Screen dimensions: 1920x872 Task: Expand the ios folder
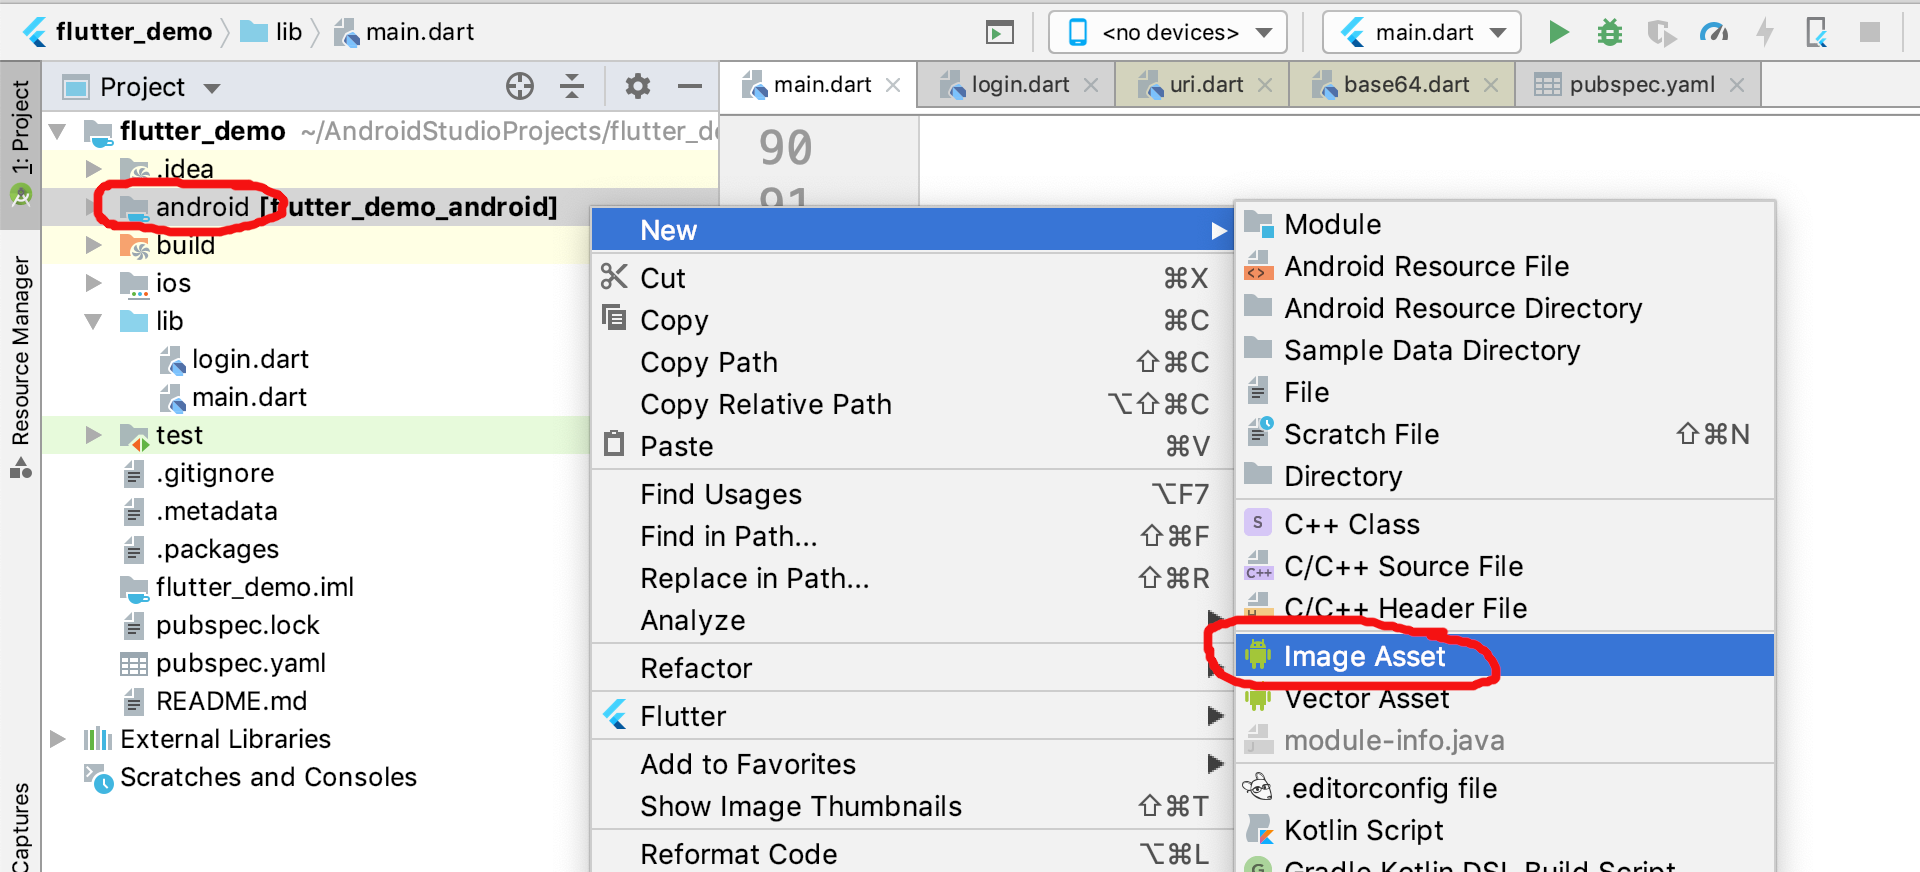(94, 283)
